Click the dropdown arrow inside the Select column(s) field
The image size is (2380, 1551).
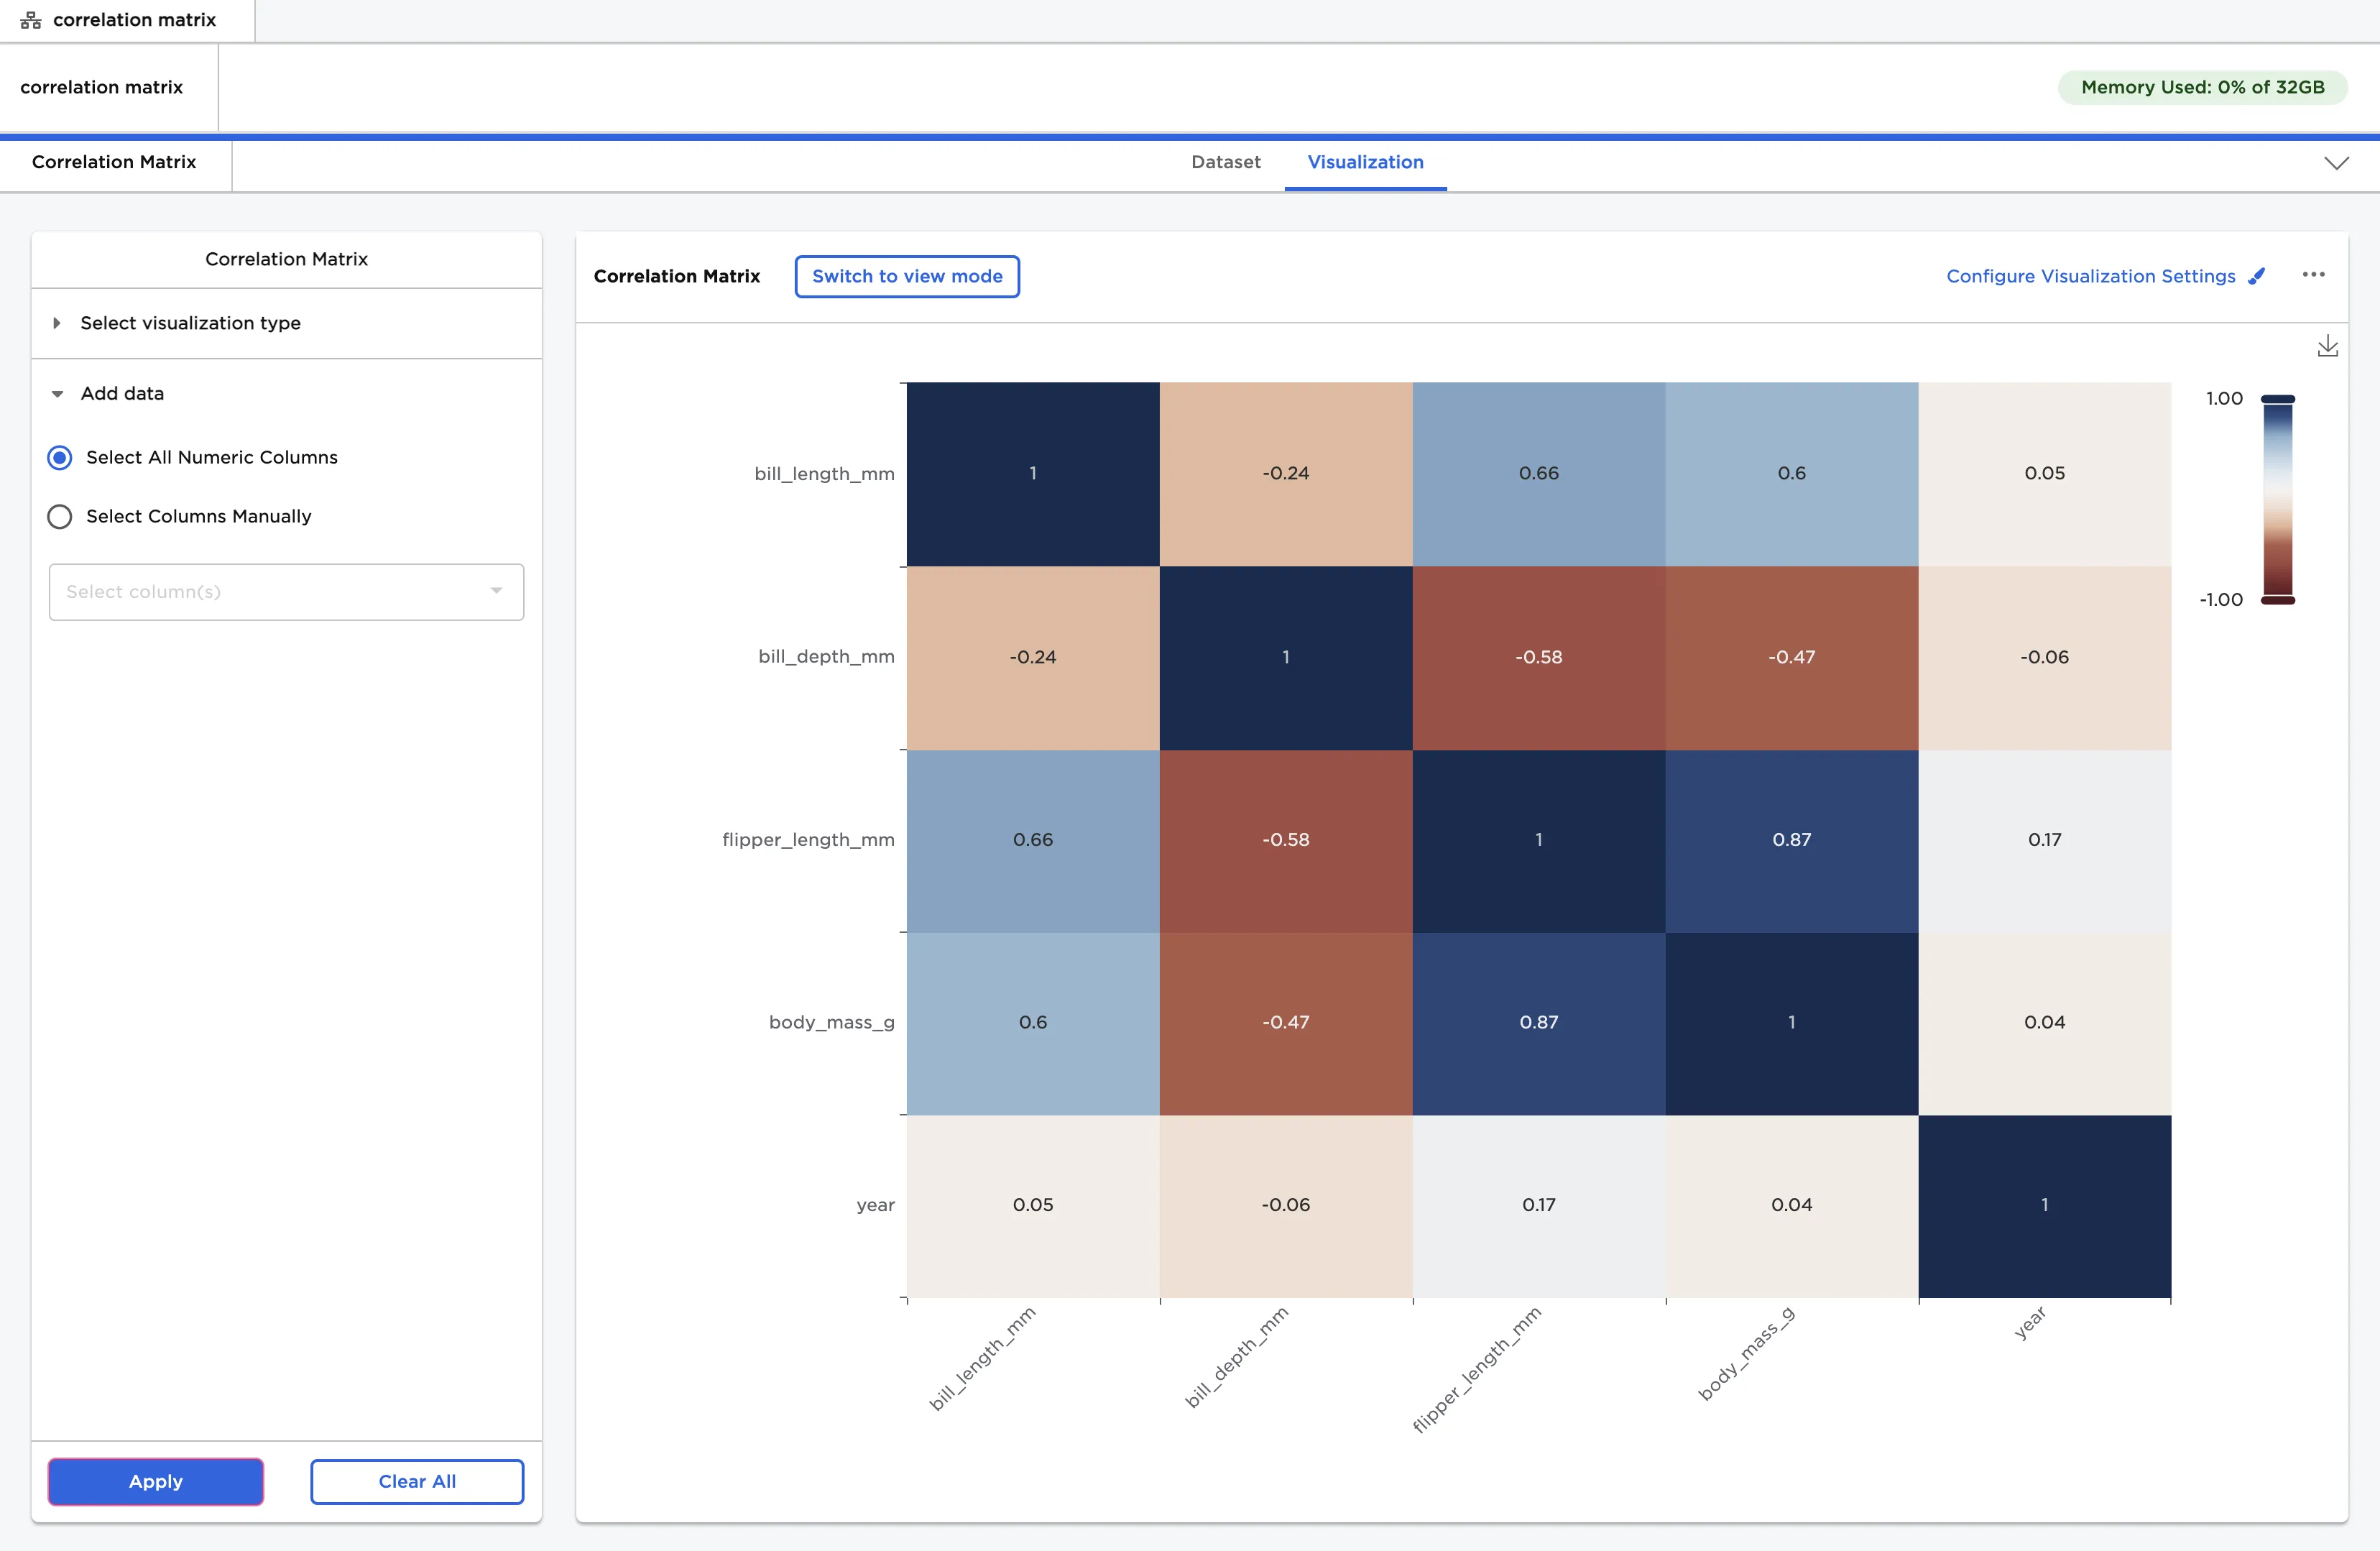495,591
